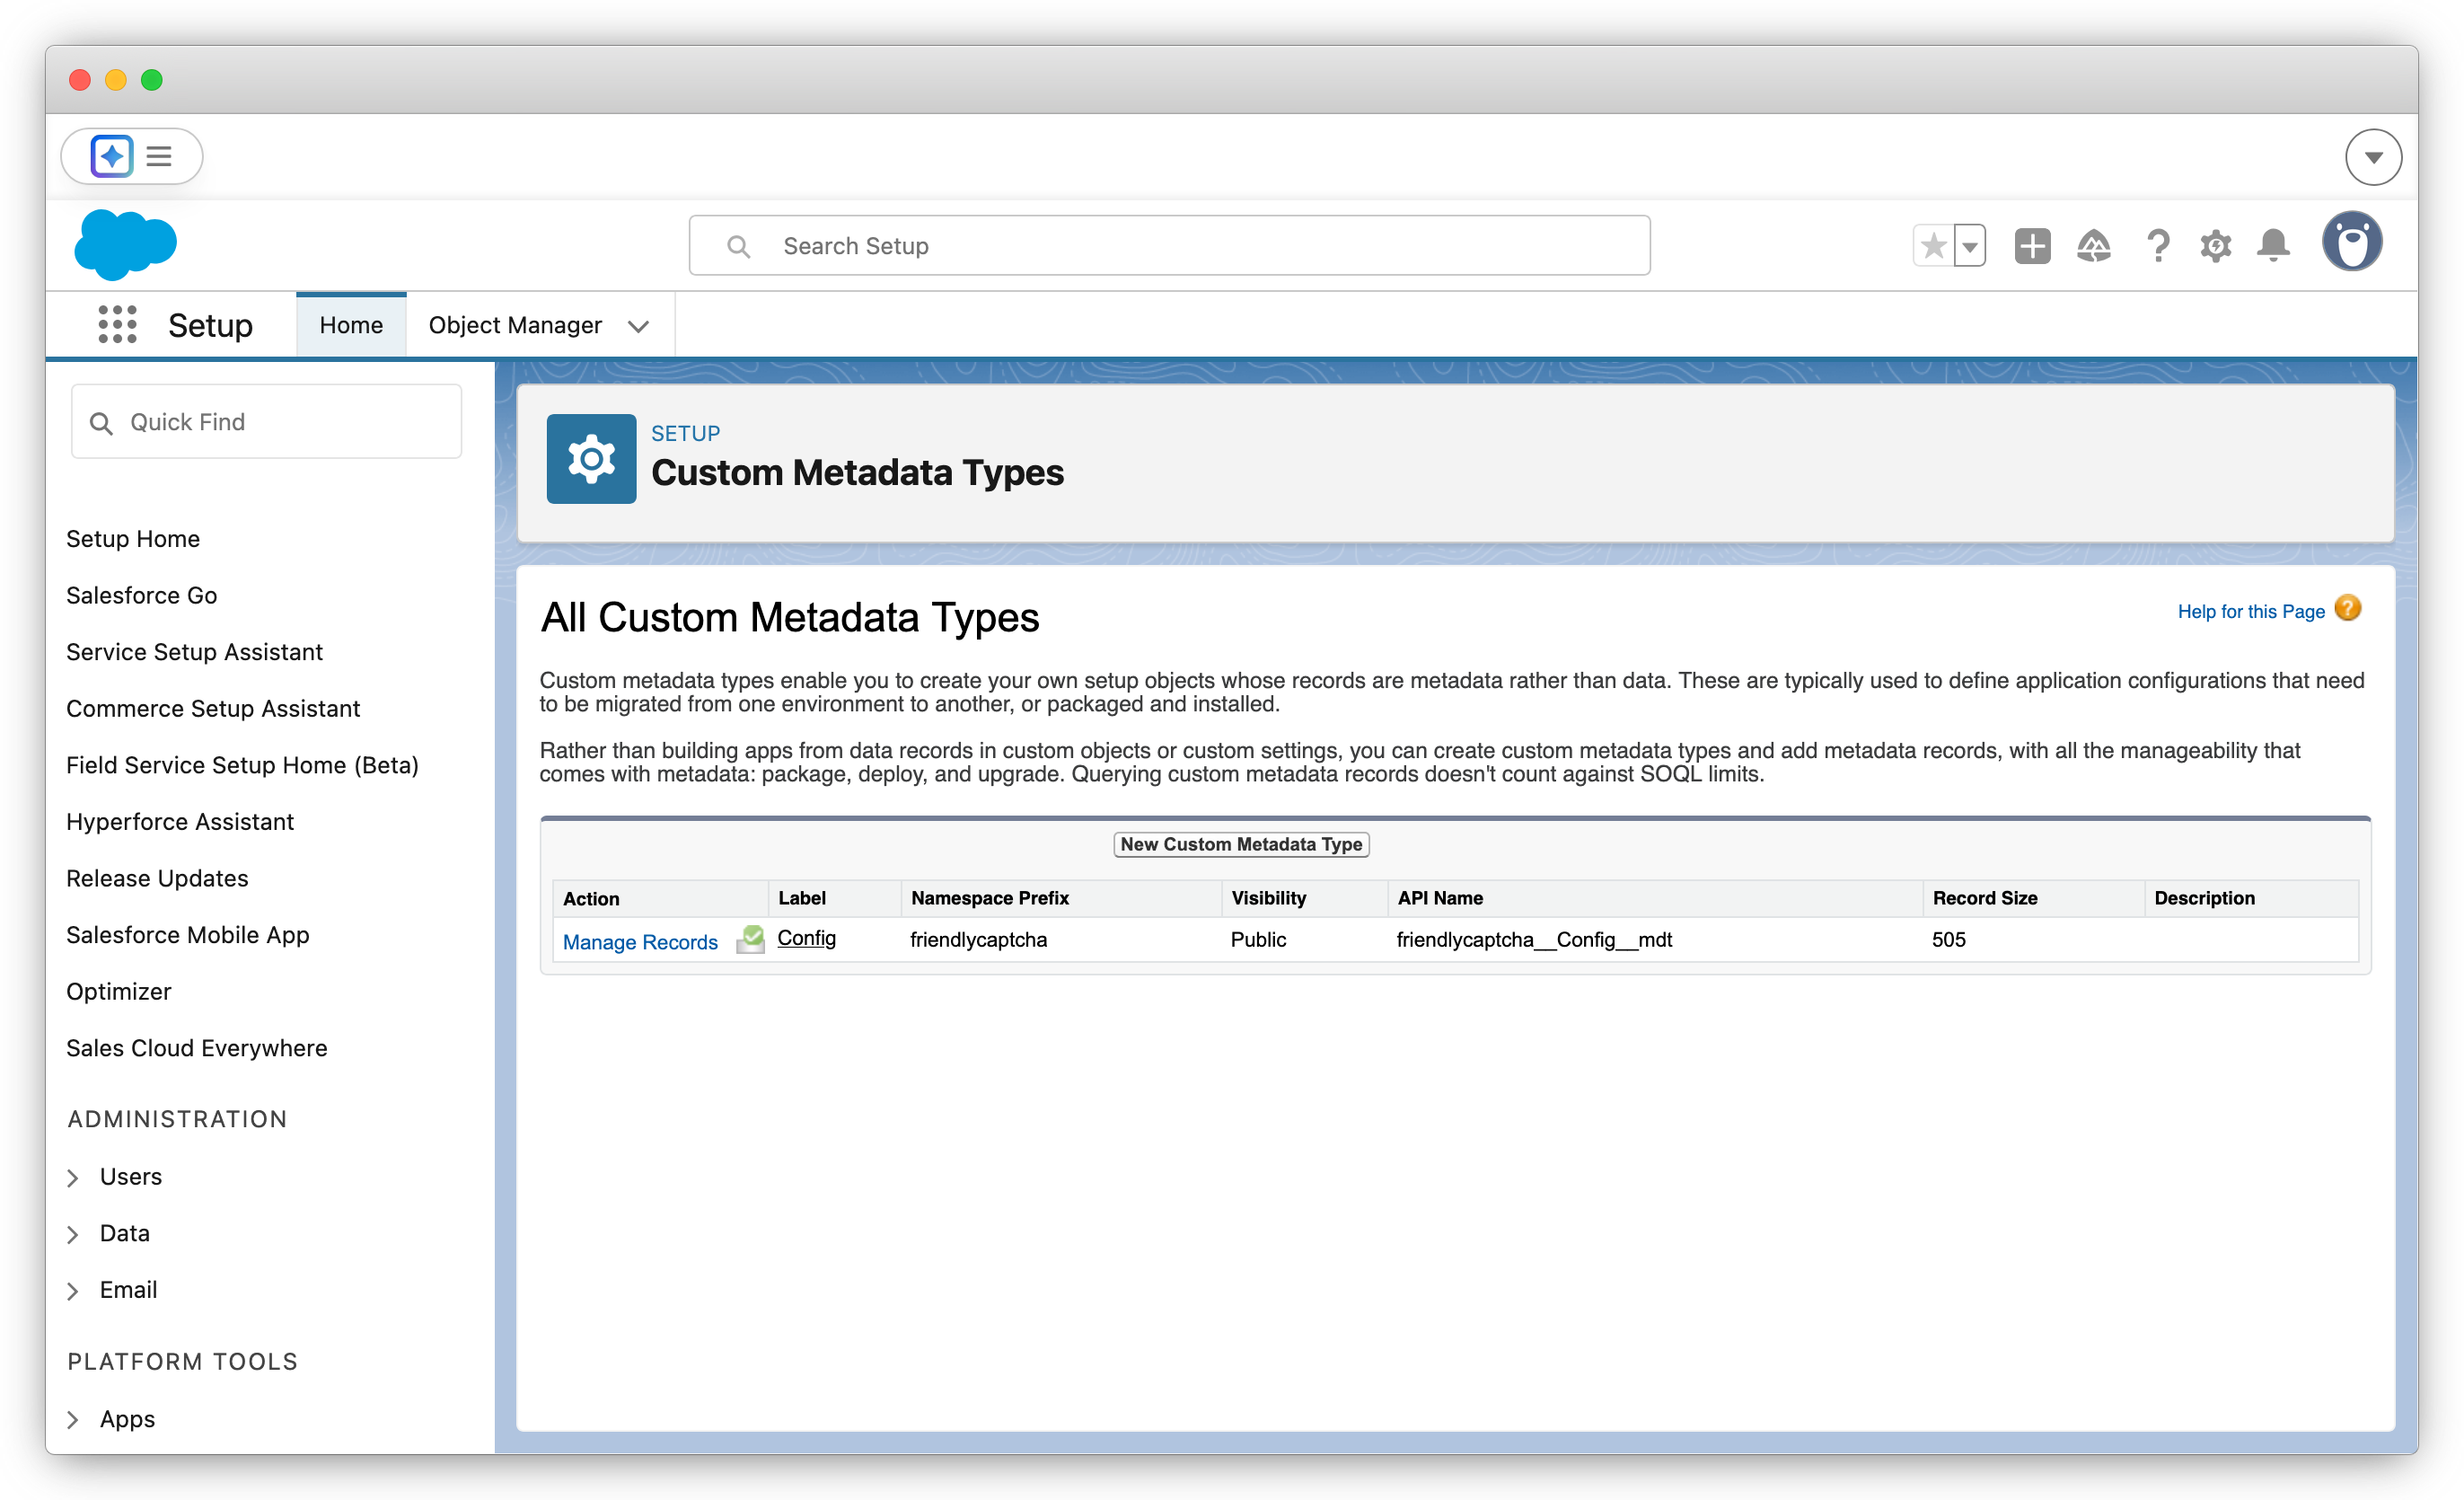2464x1500 pixels.
Task: Open the Help question mark icon
Action: 2158,246
